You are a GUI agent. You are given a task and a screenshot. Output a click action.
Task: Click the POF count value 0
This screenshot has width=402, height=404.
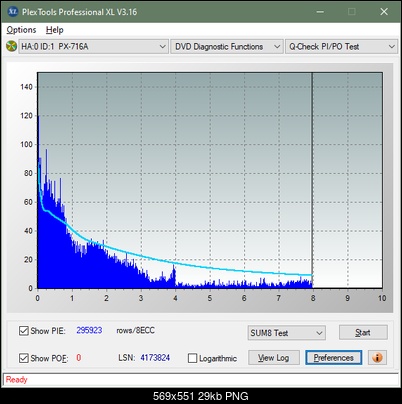79,358
